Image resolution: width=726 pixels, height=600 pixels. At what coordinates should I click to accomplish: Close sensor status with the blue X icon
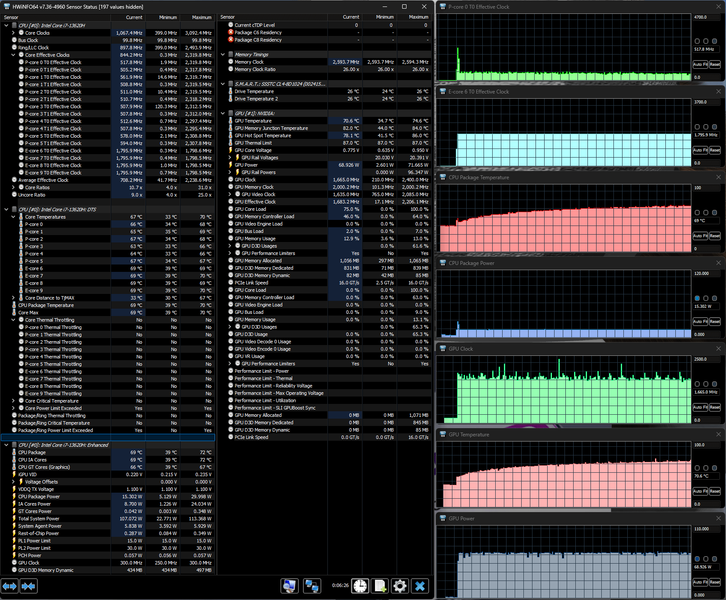(x=420, y=585)
